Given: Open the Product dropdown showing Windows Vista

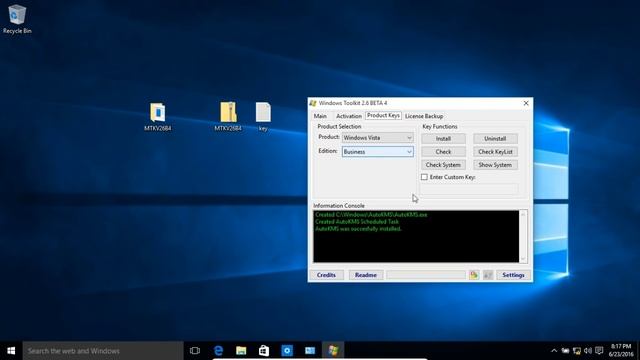Looking at the screenshot, I should click(378, 138).
